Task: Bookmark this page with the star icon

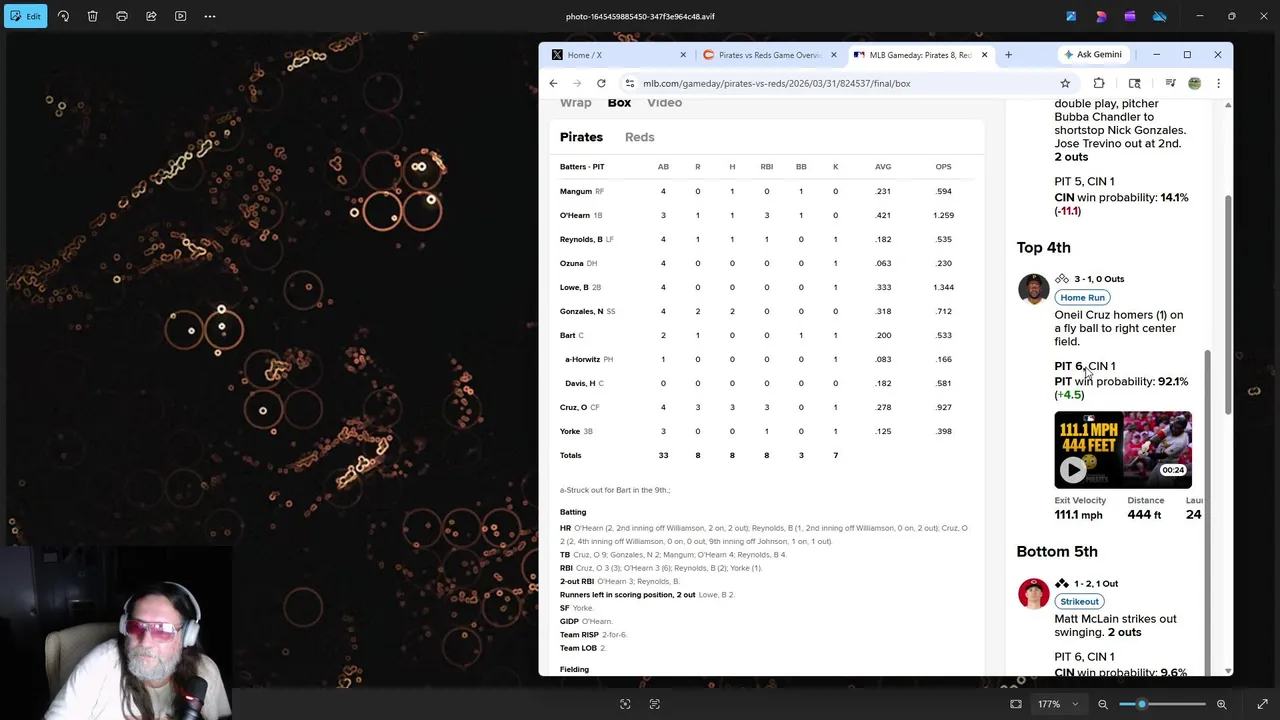Action: (x=1065, y=83)
